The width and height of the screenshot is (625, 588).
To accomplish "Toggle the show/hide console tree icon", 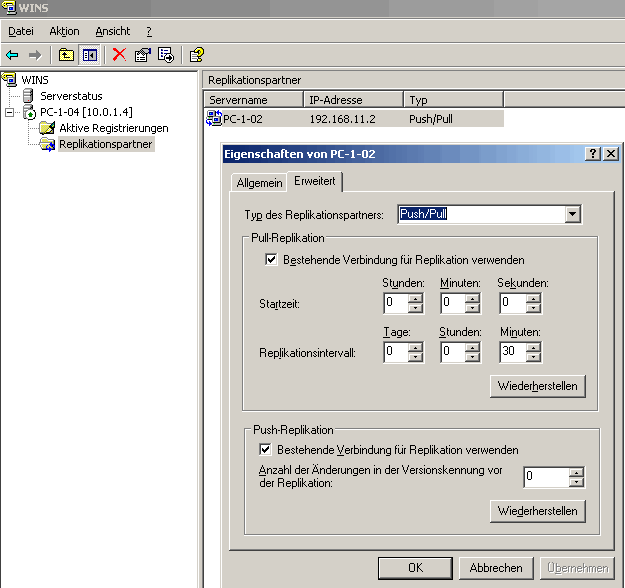I will [x=89, y=55].
